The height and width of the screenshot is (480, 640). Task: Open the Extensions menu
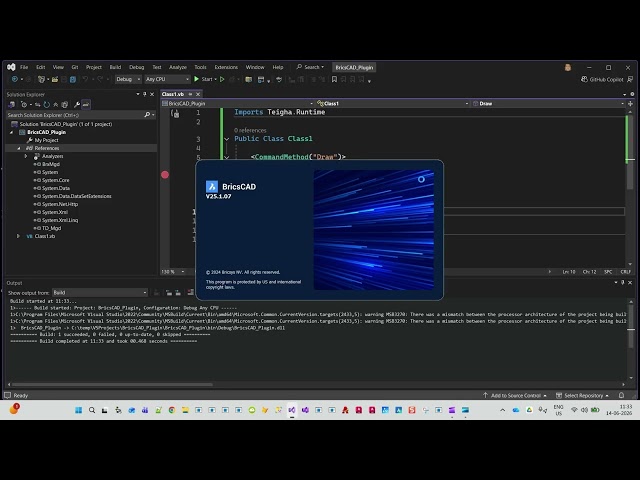tap(226, 67)
